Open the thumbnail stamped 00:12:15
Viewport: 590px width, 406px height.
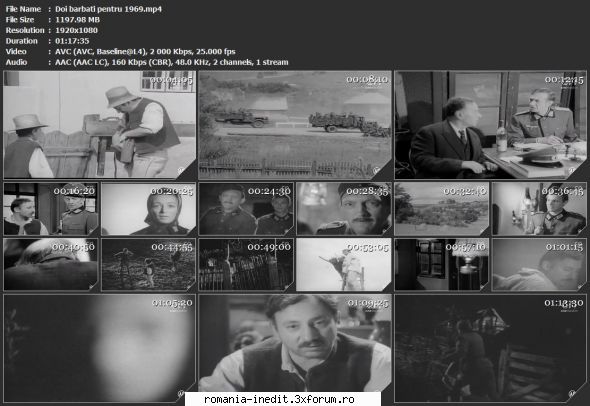click(x=490, y=125)
